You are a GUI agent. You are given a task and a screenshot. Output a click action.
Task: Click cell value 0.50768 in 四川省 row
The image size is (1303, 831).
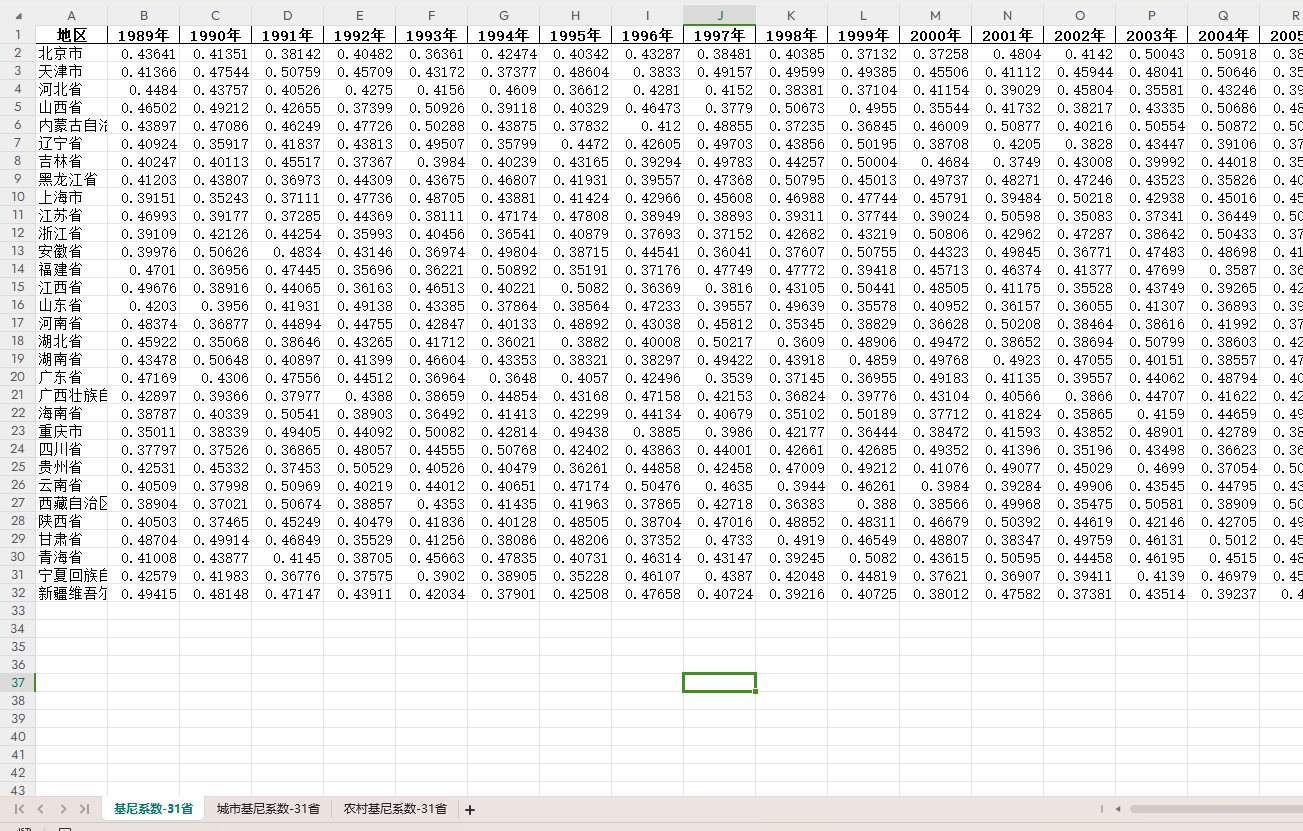503,448
